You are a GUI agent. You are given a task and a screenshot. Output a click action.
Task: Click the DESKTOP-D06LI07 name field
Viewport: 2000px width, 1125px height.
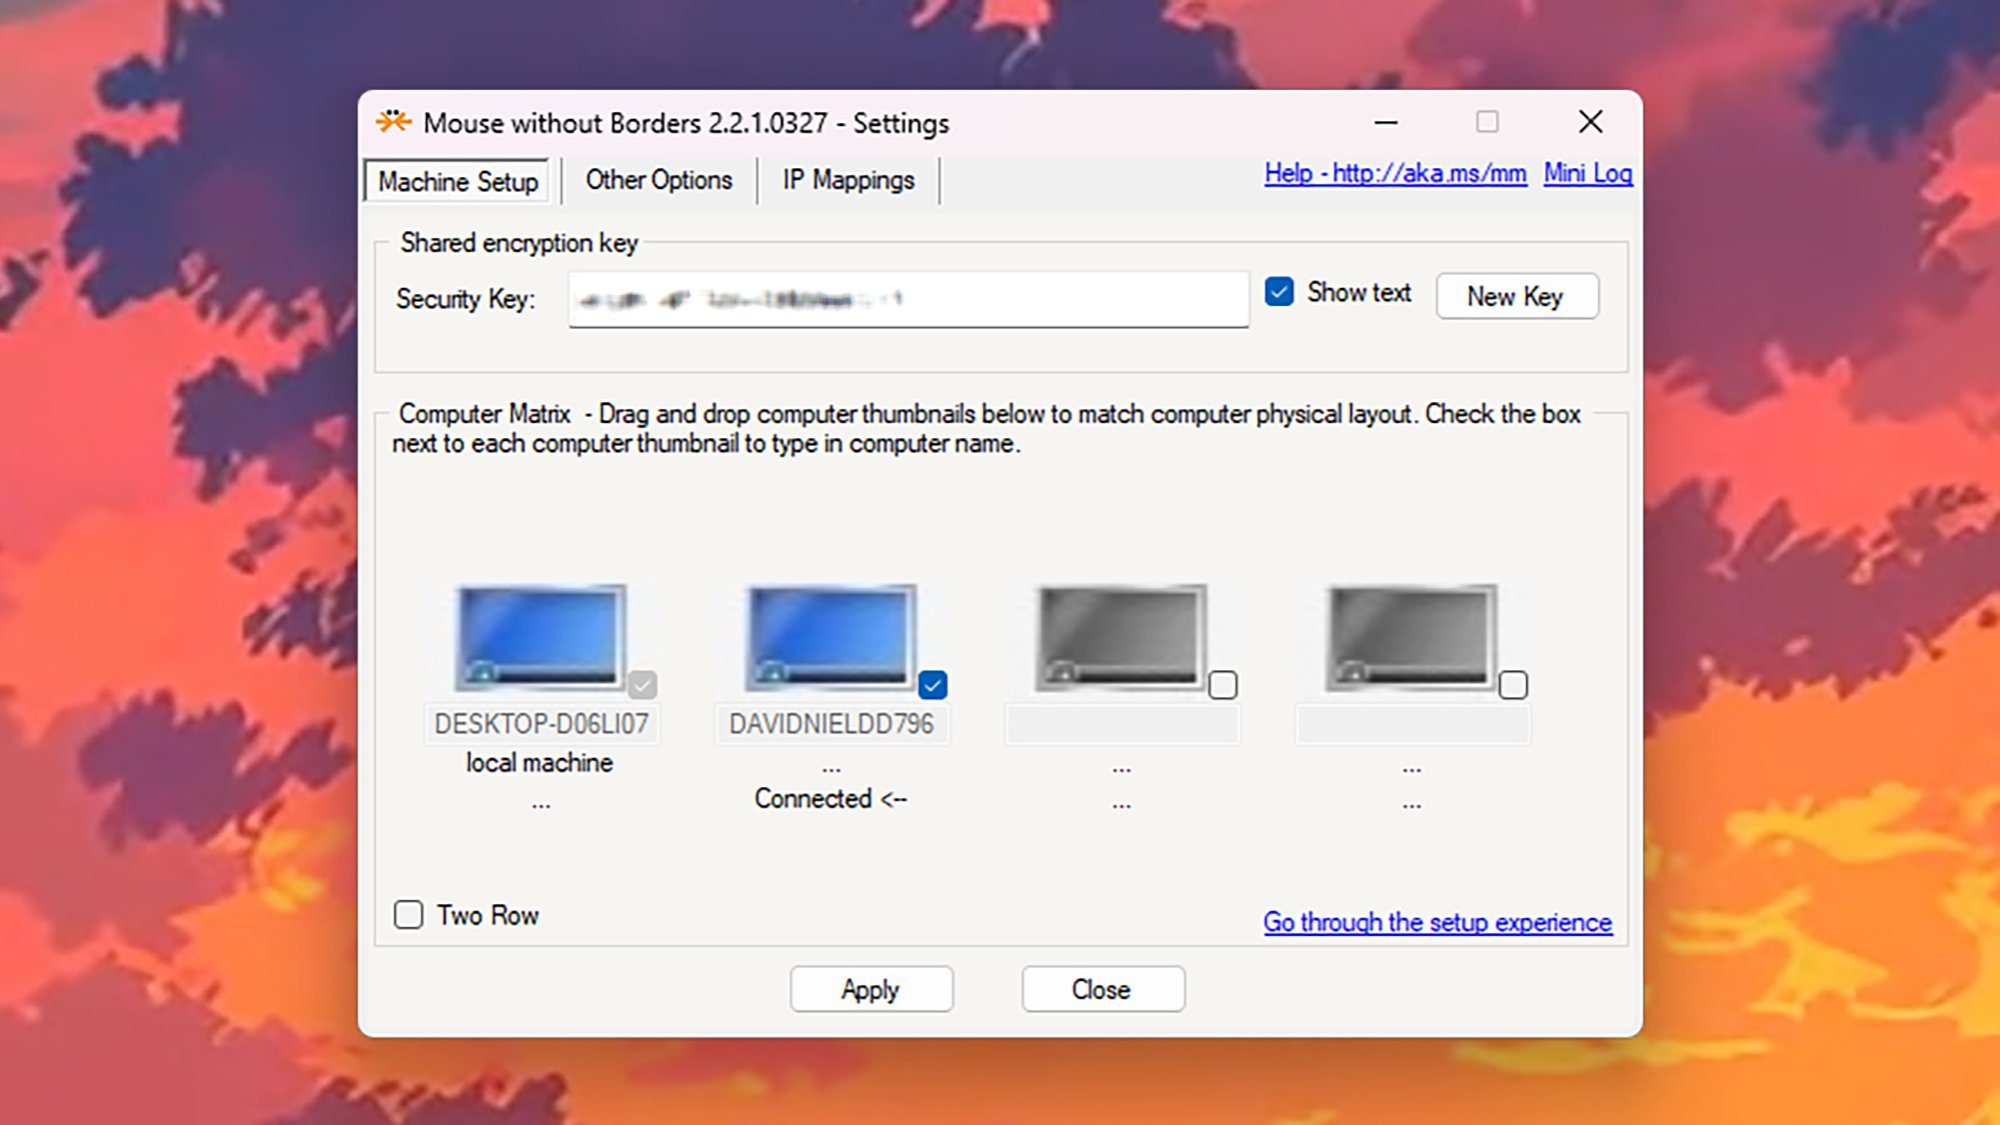click(542, 724)
